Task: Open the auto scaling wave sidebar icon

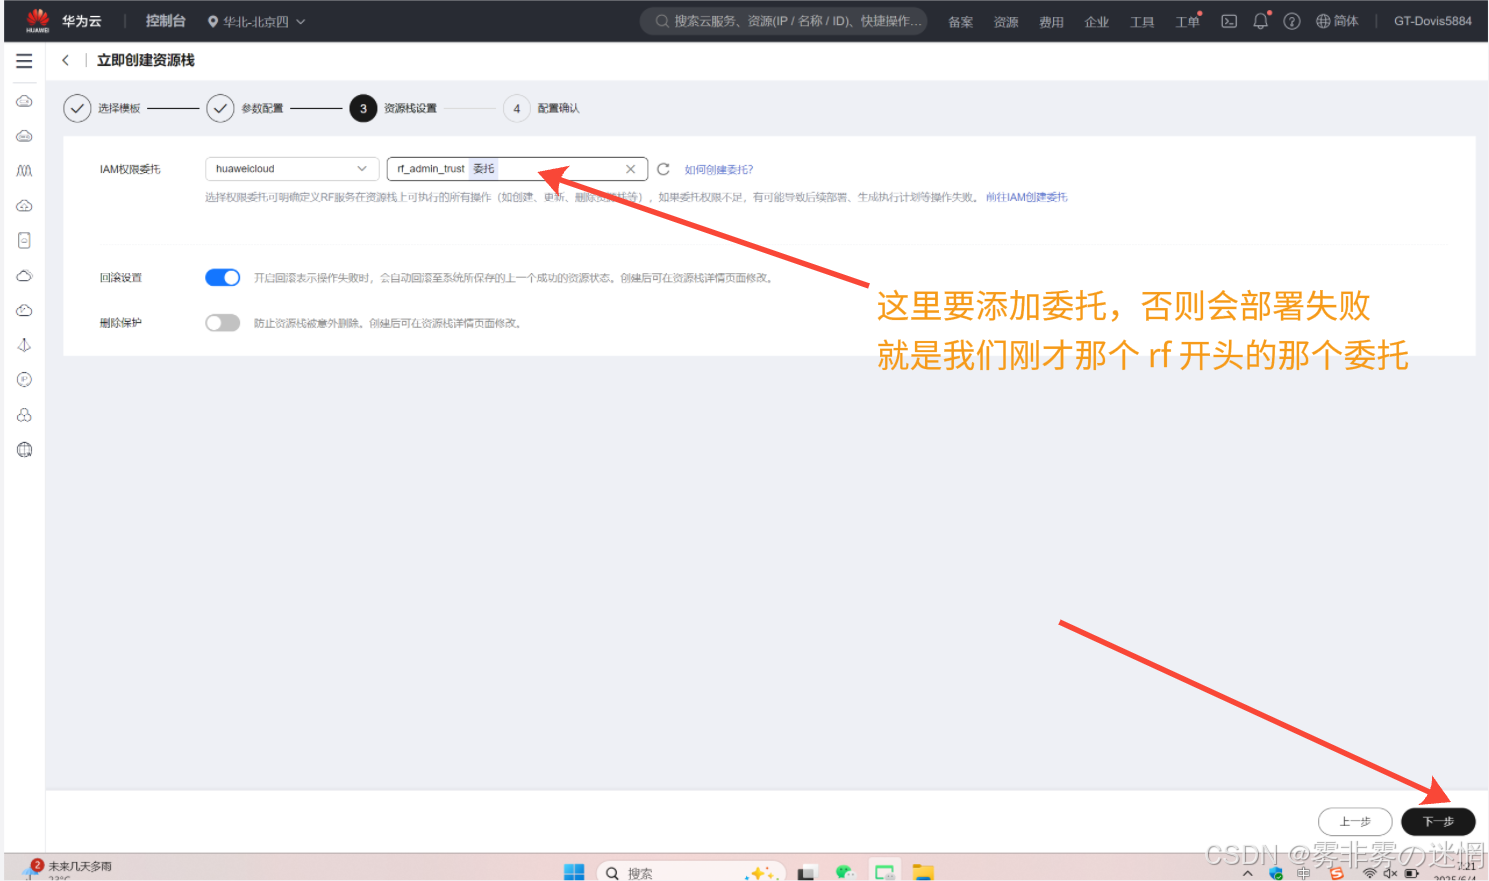Action: [x=24, y=171]
